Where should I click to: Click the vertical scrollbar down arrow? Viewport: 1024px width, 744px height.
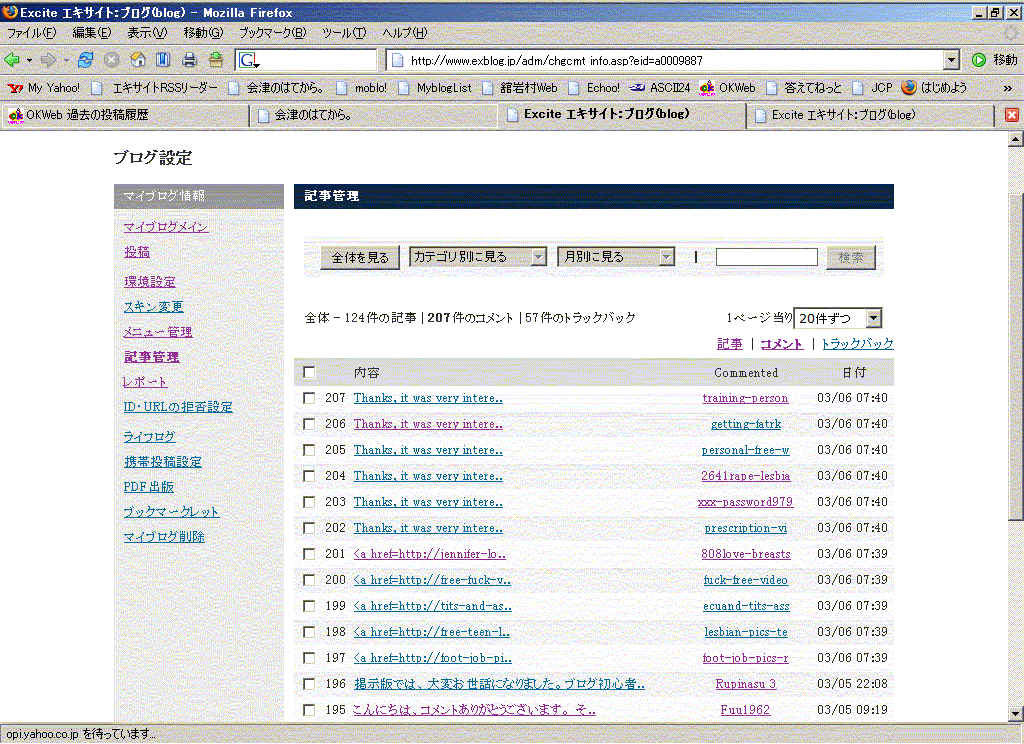click(1015, 713)
